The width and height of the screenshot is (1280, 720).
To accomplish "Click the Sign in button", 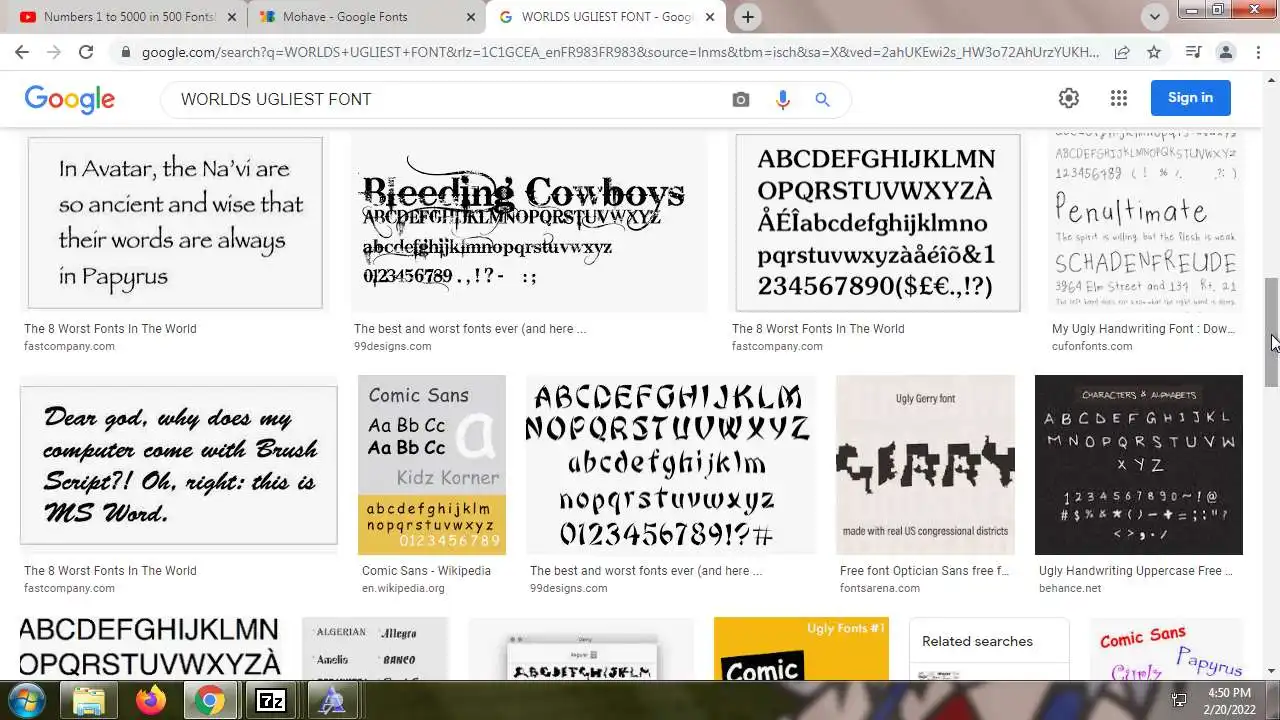I will point(1190,98).
